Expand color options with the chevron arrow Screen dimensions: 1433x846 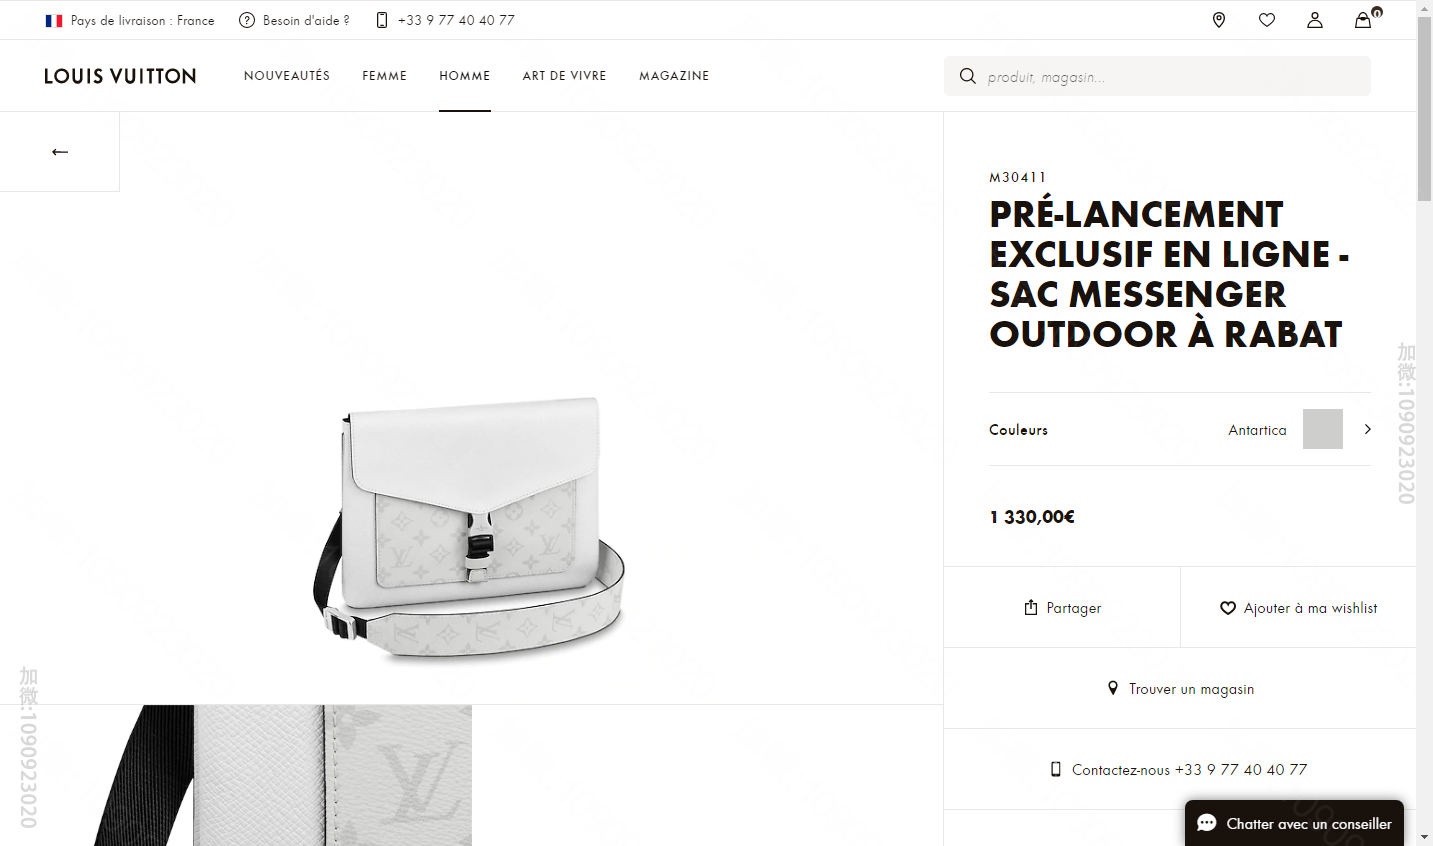(x=1367, y=429)
